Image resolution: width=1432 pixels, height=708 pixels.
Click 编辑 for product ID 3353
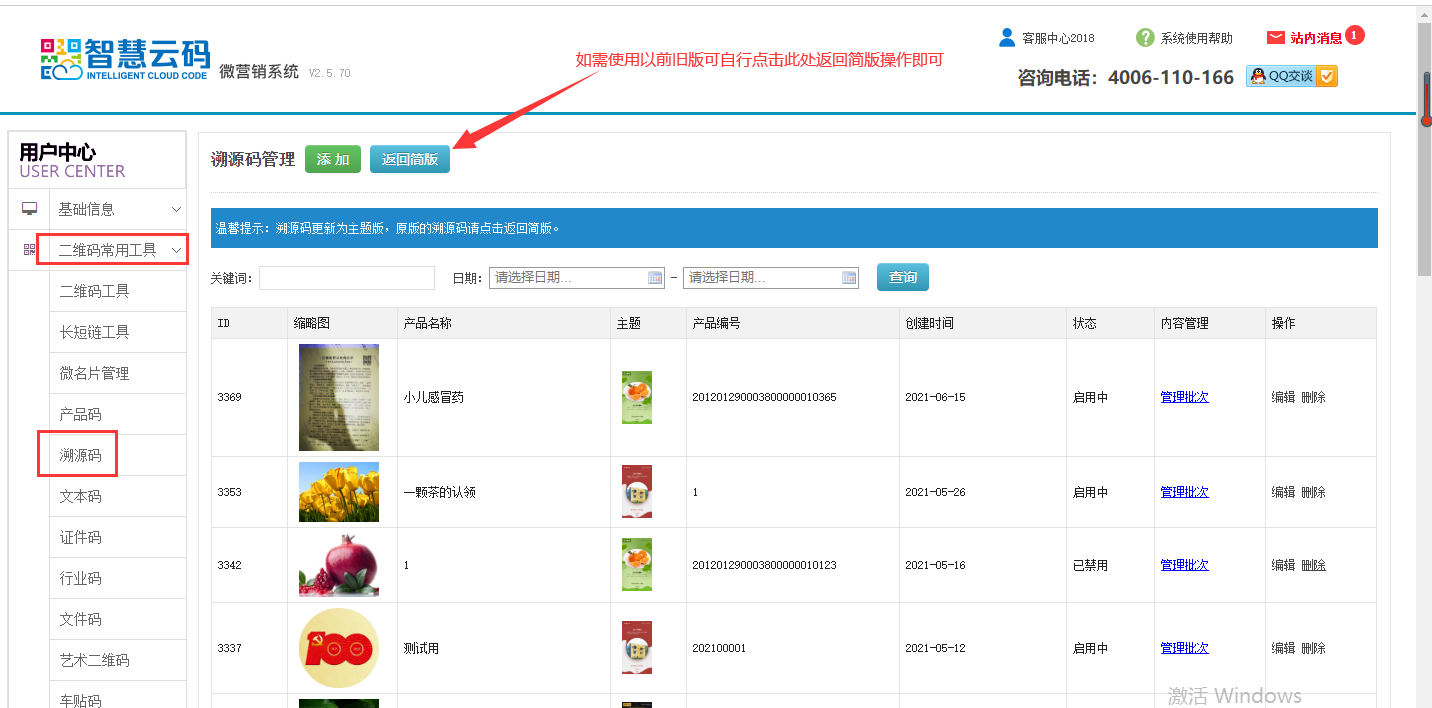[1283, 492]
